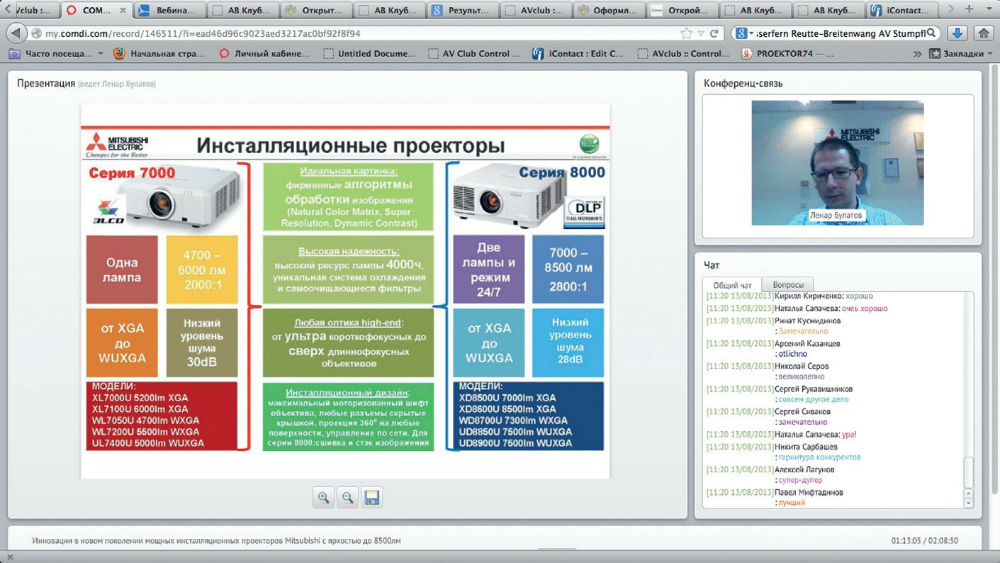This screenshot has width=1000, height=563.
Task: Bookmark this page with the star icon
Action: click(686, 33)
